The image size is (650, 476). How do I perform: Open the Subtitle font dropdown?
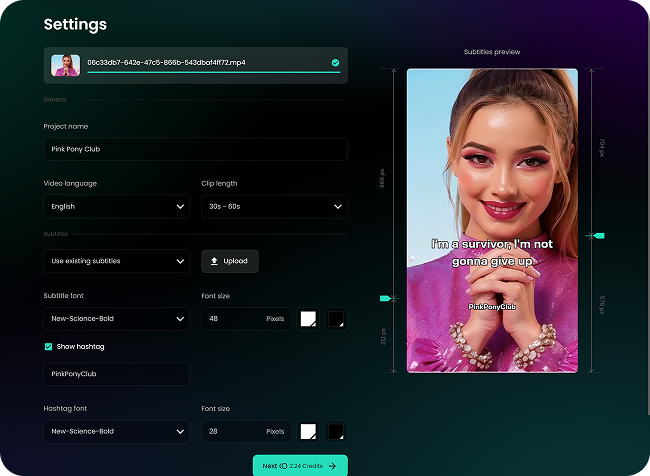116,319
